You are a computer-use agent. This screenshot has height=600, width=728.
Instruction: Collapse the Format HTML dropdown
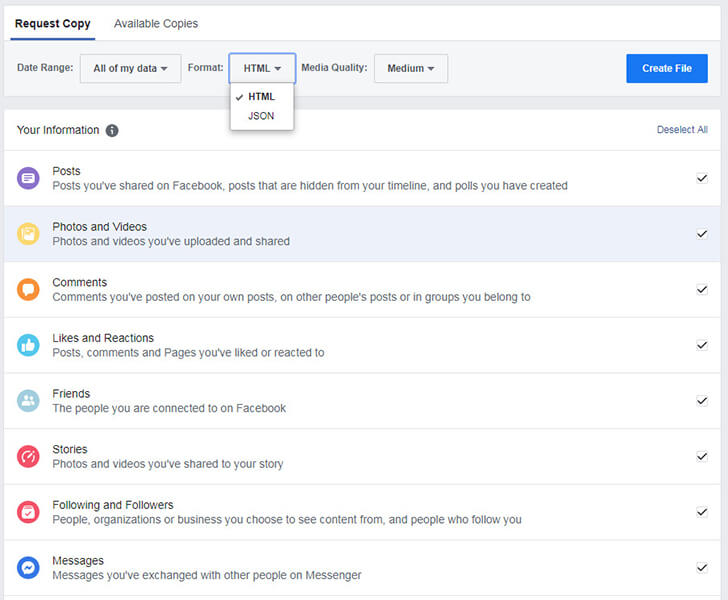262,68
